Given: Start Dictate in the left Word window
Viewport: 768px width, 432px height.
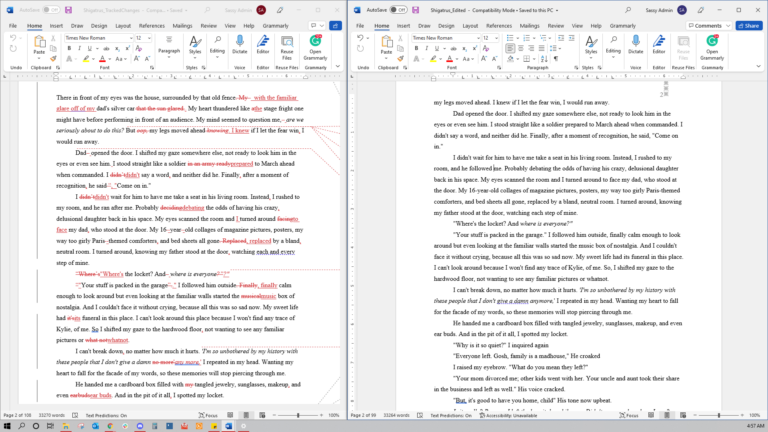Looking at the screenshot, I should [x=240, y=45].
